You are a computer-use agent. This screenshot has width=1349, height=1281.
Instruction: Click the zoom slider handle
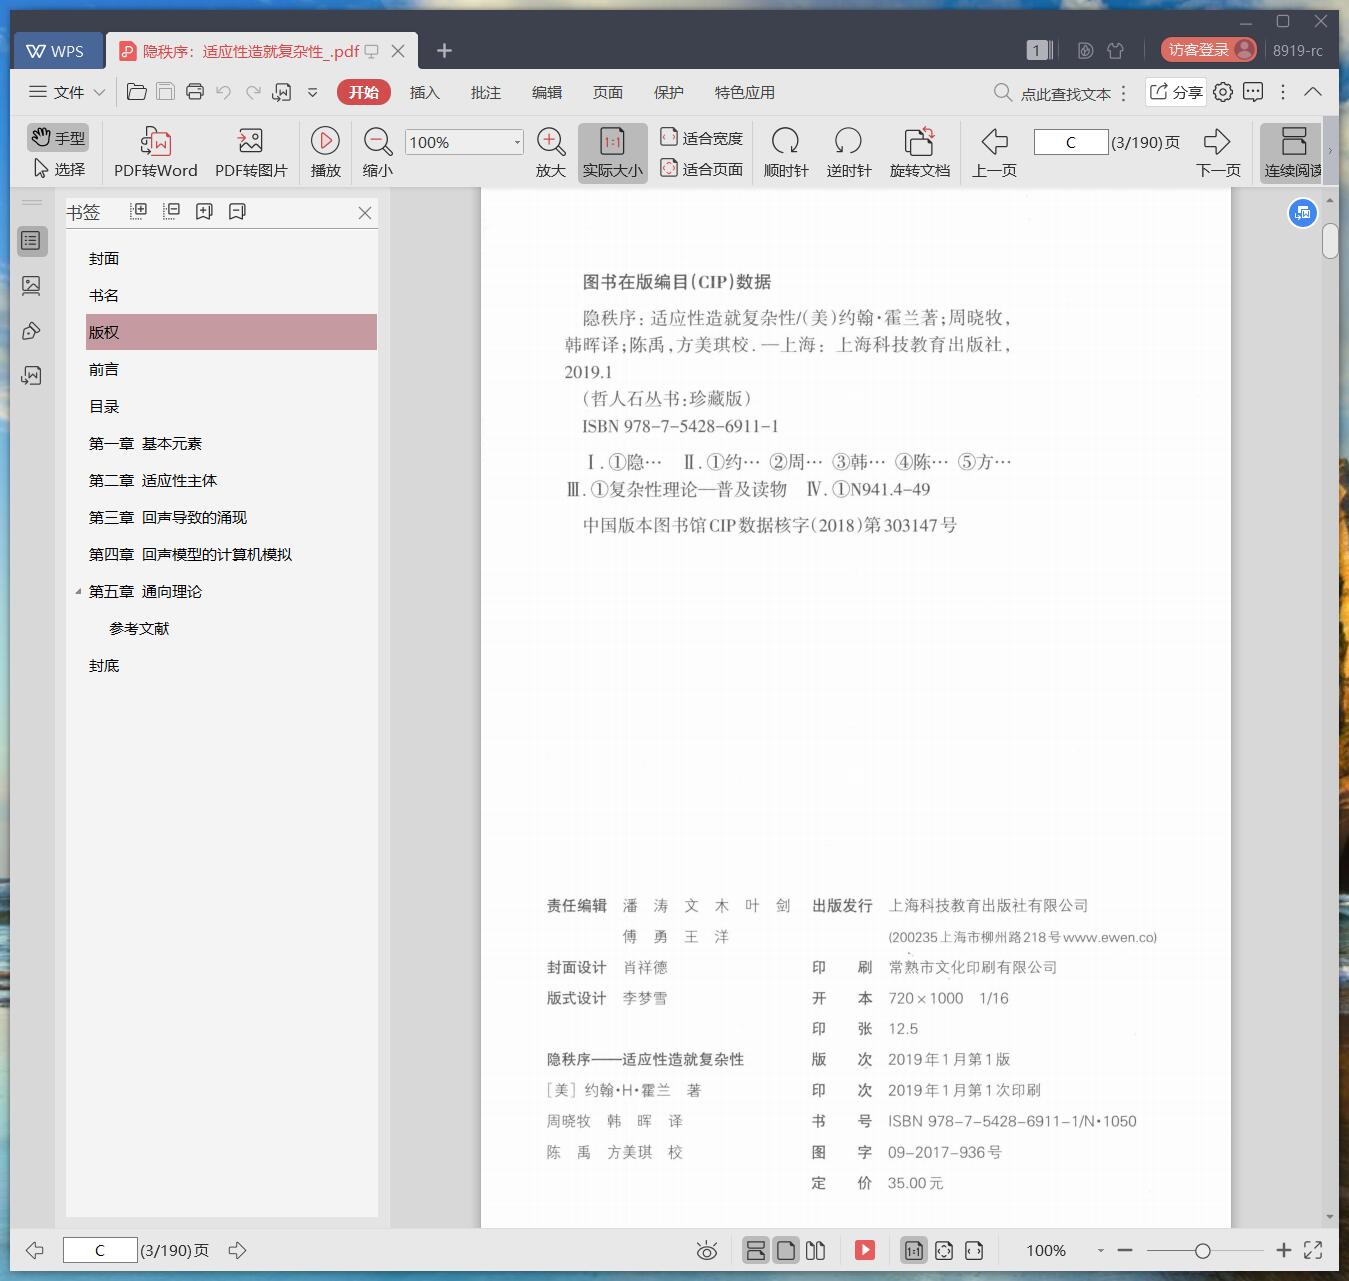point(1202,1250)
